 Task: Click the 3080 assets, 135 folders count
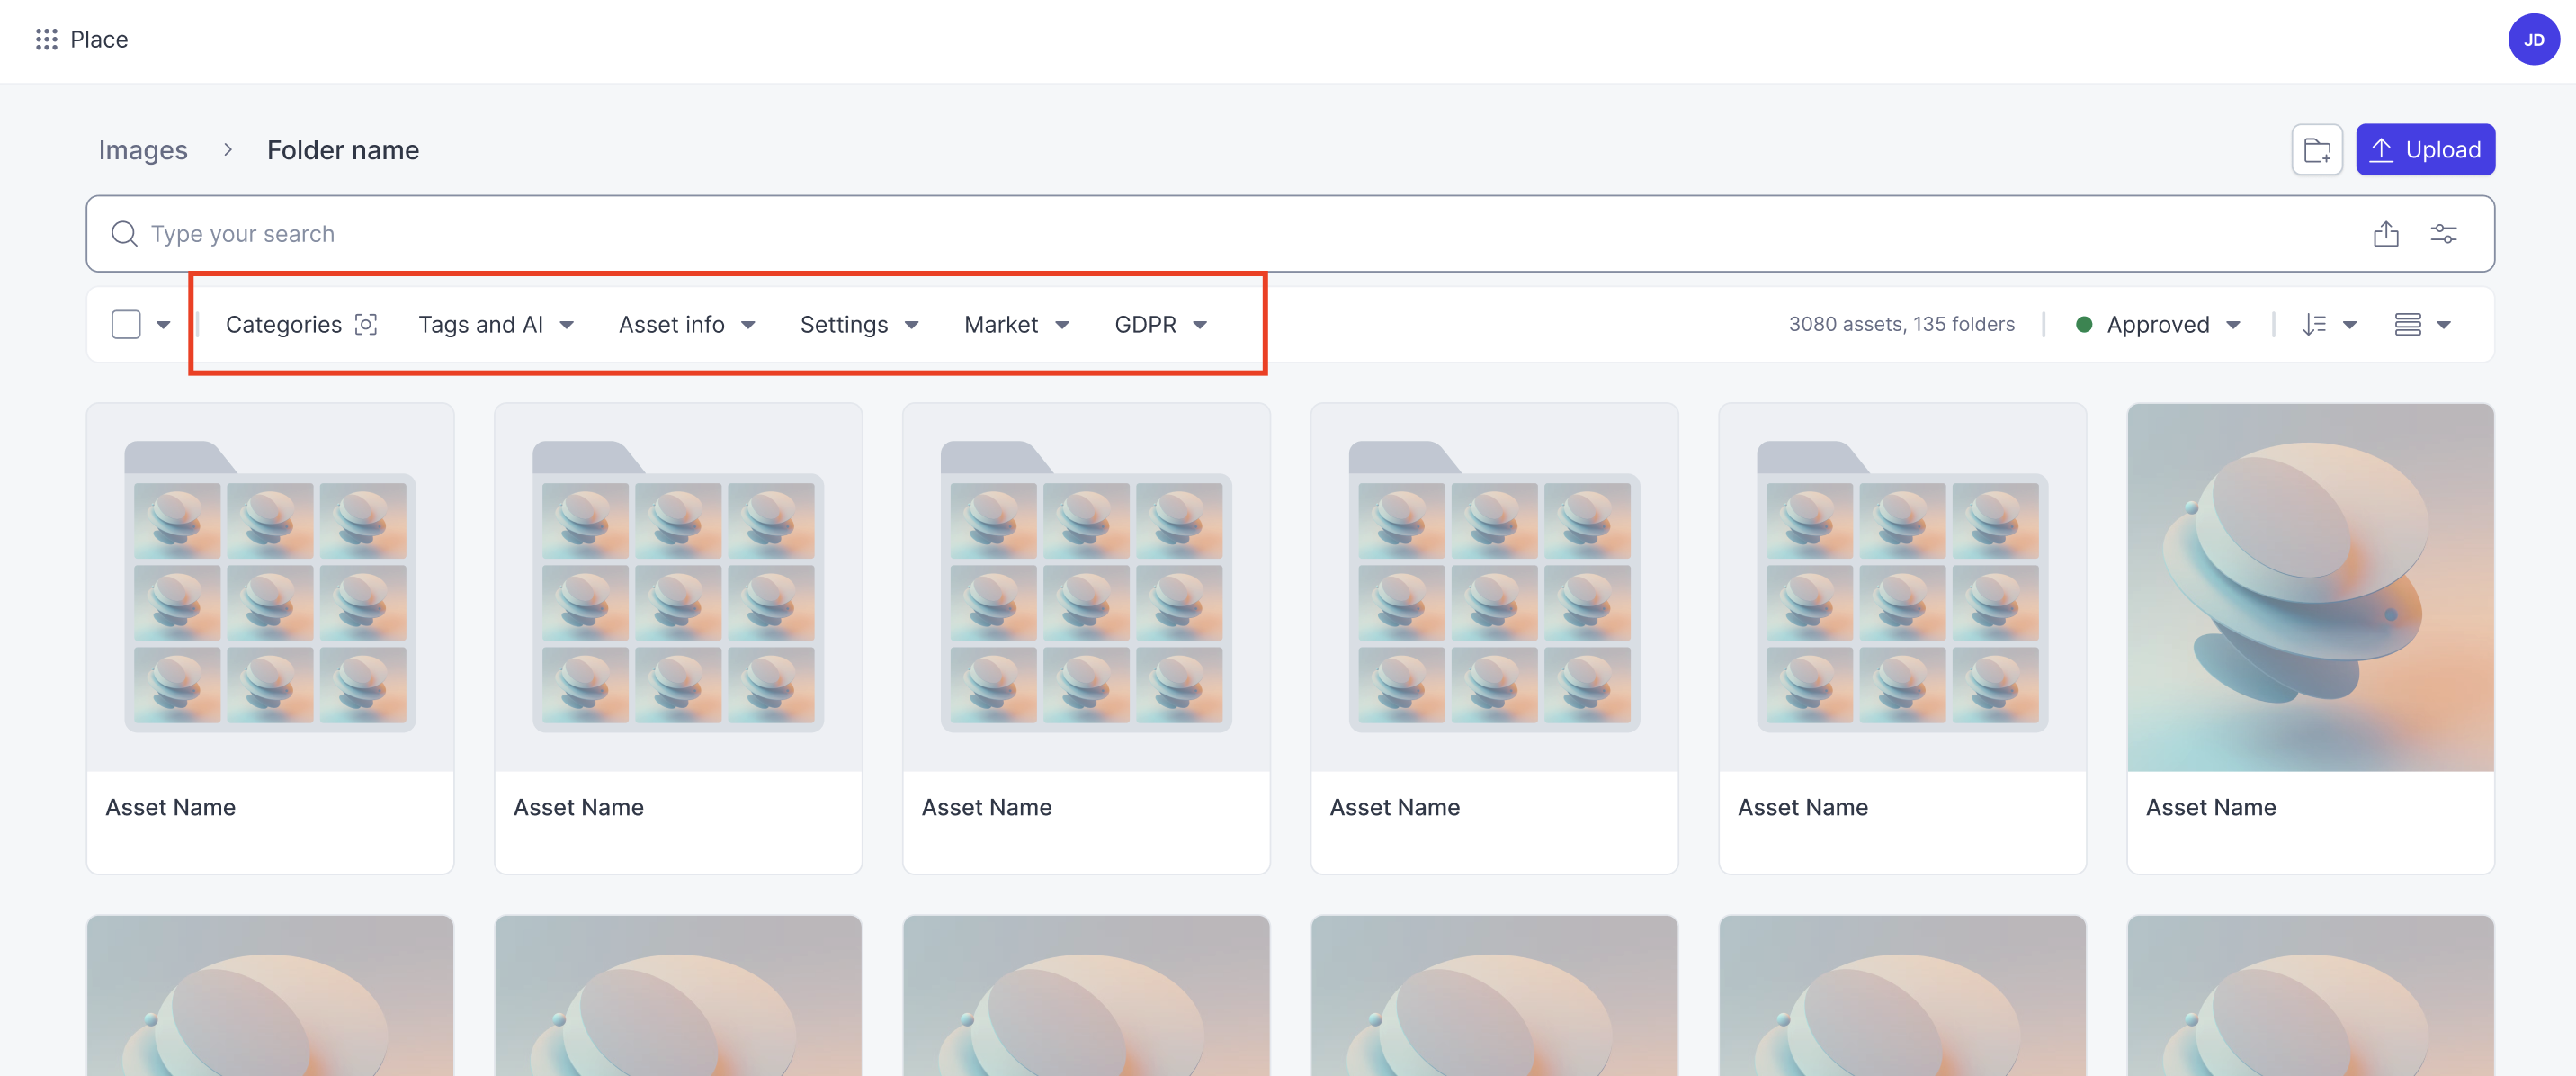[x=1901, y=324]
